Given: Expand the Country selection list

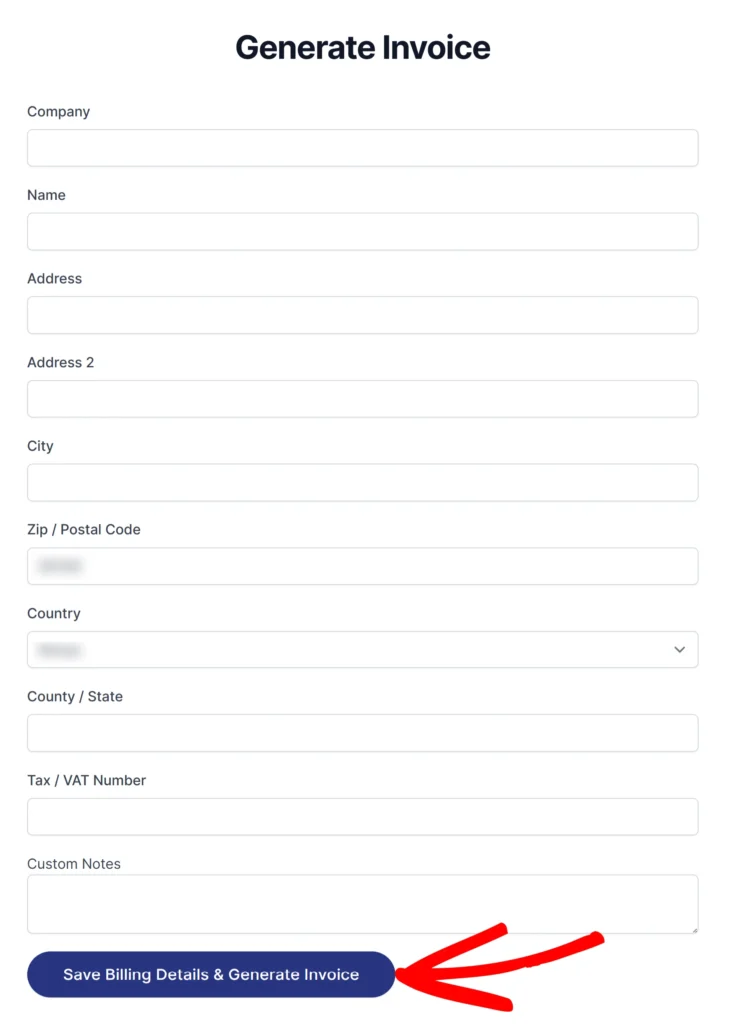Looking at the screenshot, I should coord(363,649).
